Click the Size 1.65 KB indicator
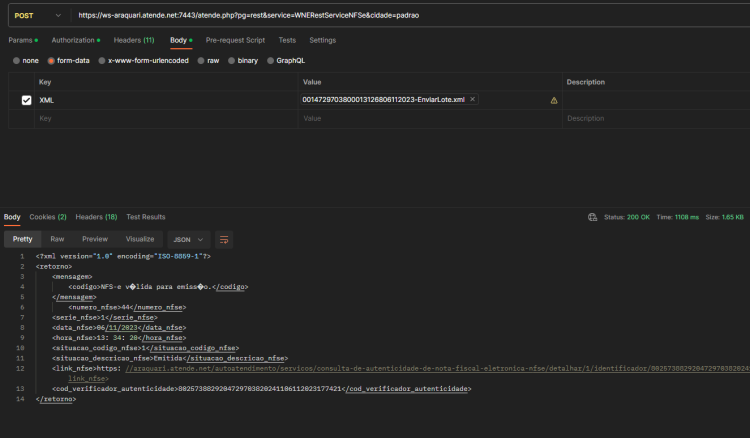750x438 pixels. click(x=725, y=217)
